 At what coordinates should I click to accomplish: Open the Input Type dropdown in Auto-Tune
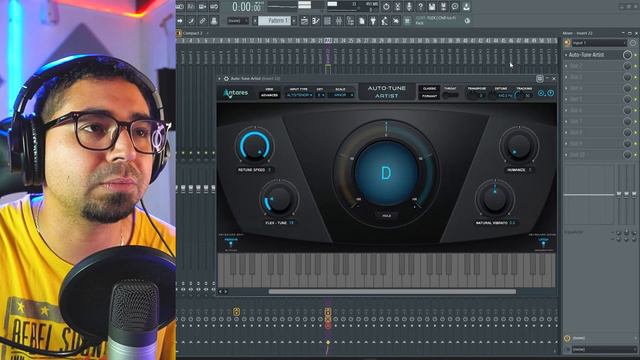tap(299, 95)
